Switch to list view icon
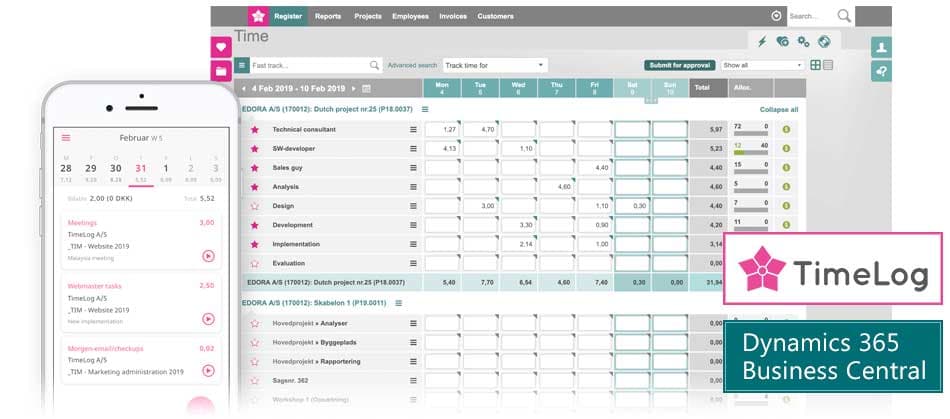This screenshot has width=950, height=419. coord(828,65)
